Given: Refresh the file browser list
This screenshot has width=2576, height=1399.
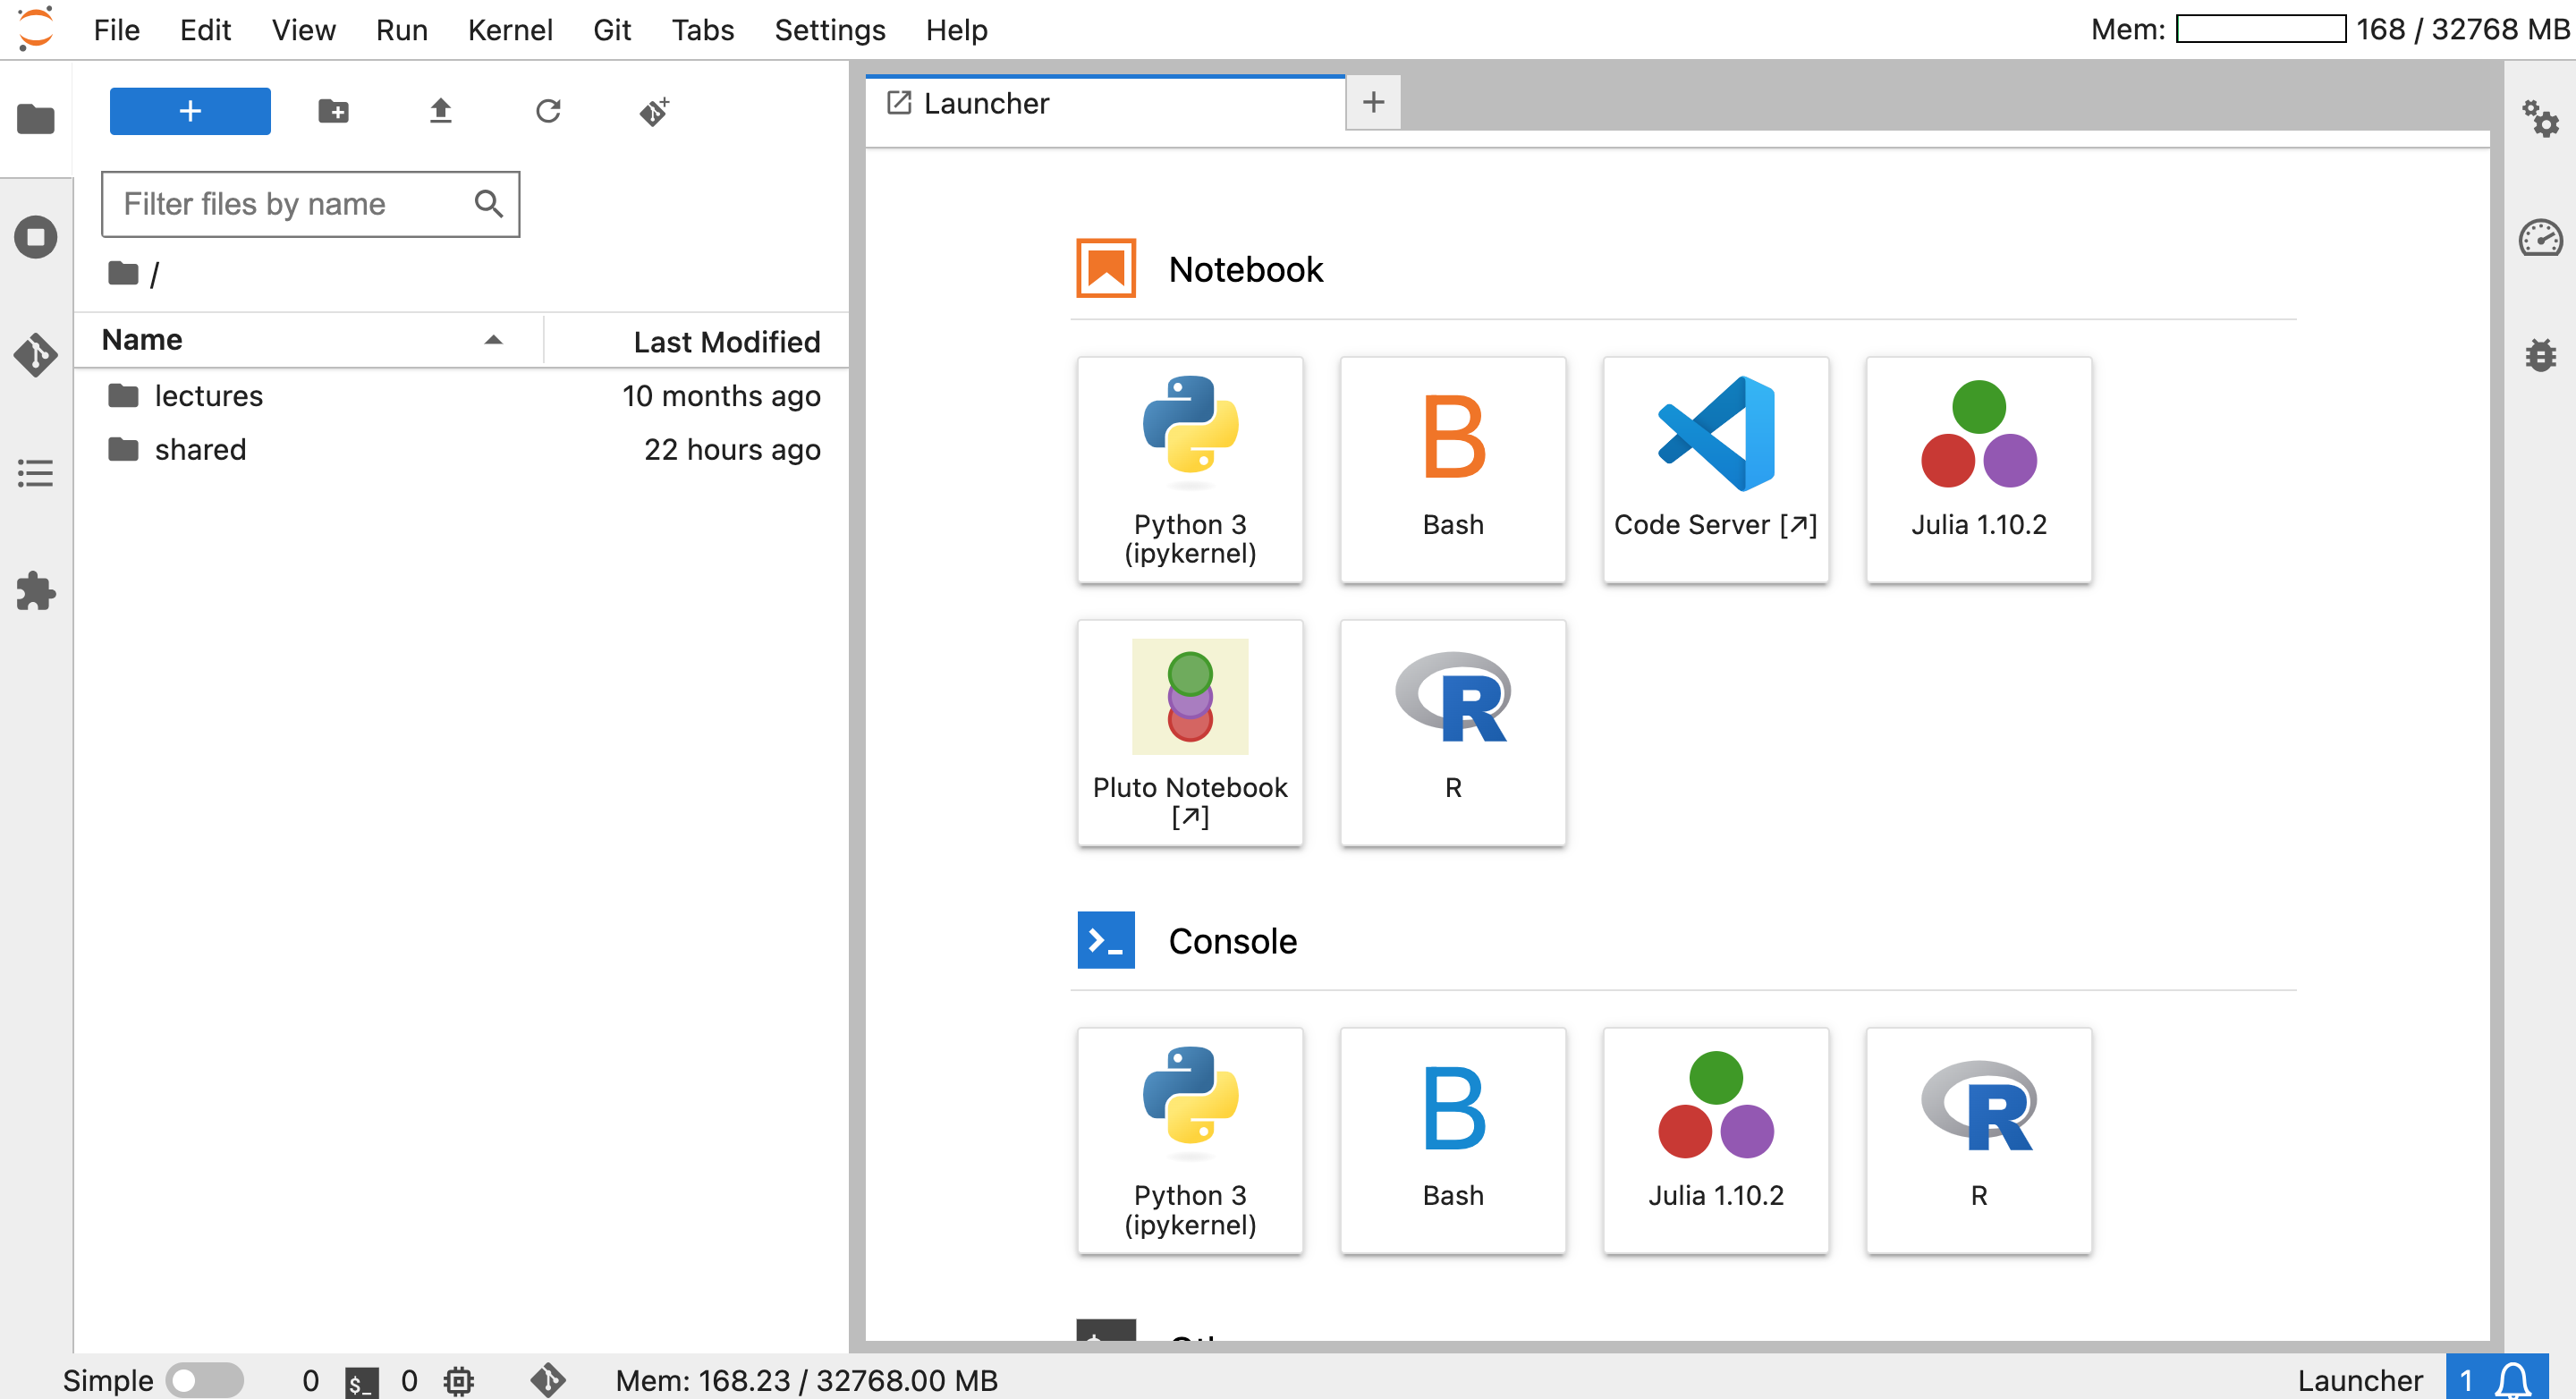Looking at the screenshot, I should tap(548, 111).
